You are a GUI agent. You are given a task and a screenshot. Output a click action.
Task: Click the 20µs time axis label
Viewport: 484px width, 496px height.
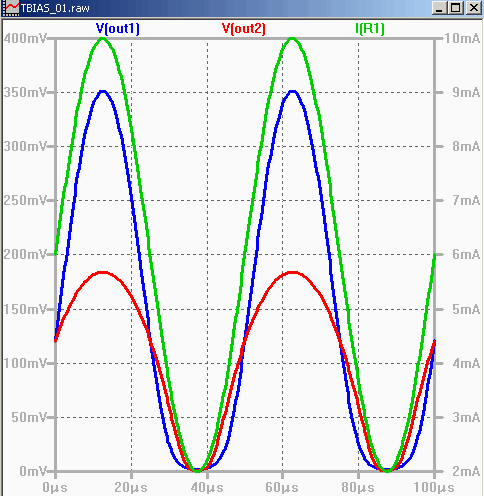point(131,488)
